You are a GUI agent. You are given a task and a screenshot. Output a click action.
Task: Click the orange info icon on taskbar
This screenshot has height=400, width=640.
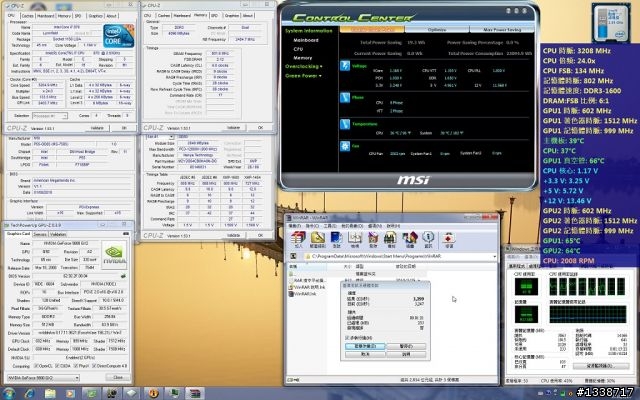[153, 393]
